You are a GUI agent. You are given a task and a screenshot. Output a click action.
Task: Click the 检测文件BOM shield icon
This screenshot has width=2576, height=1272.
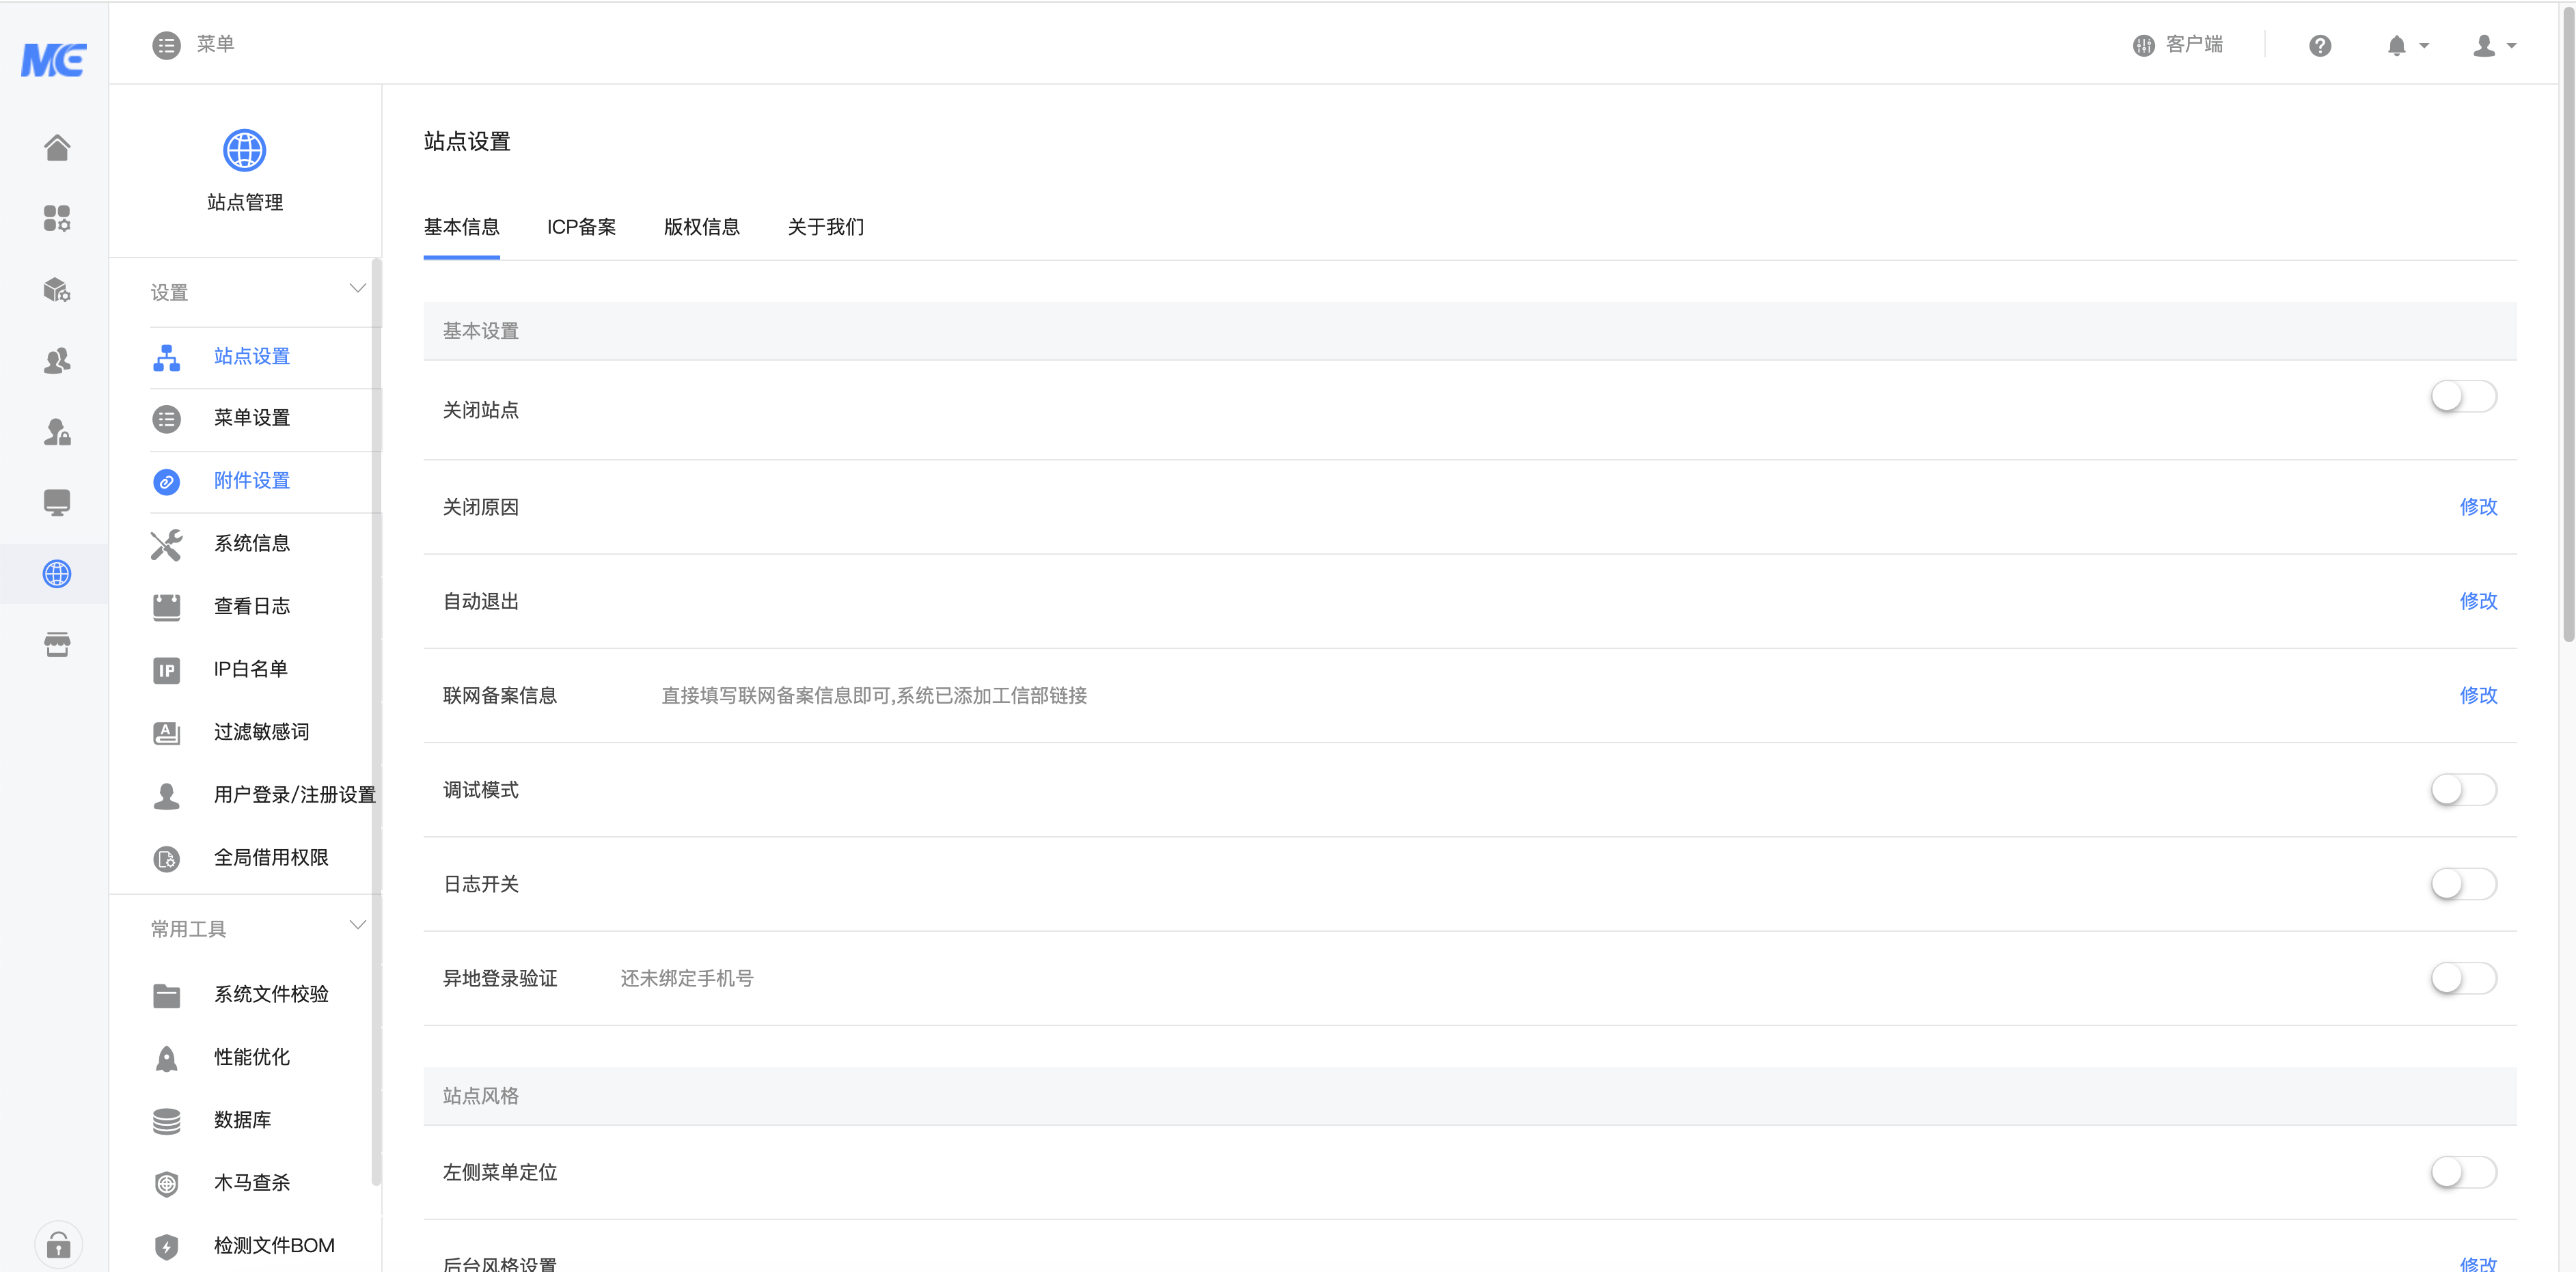[166, 1247]
